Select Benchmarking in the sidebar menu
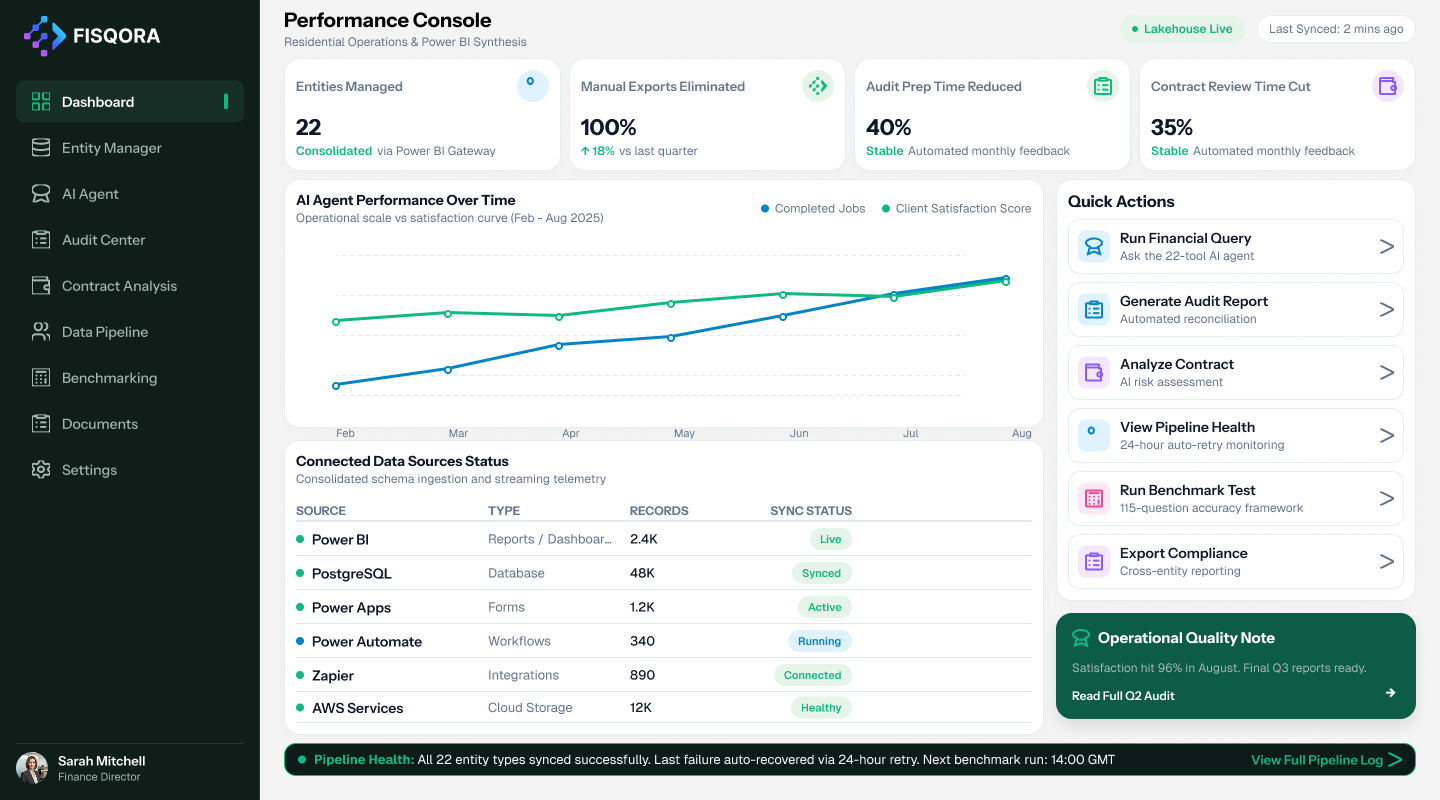The height and width of the screenshot is (800, 1440). [130, 378]
